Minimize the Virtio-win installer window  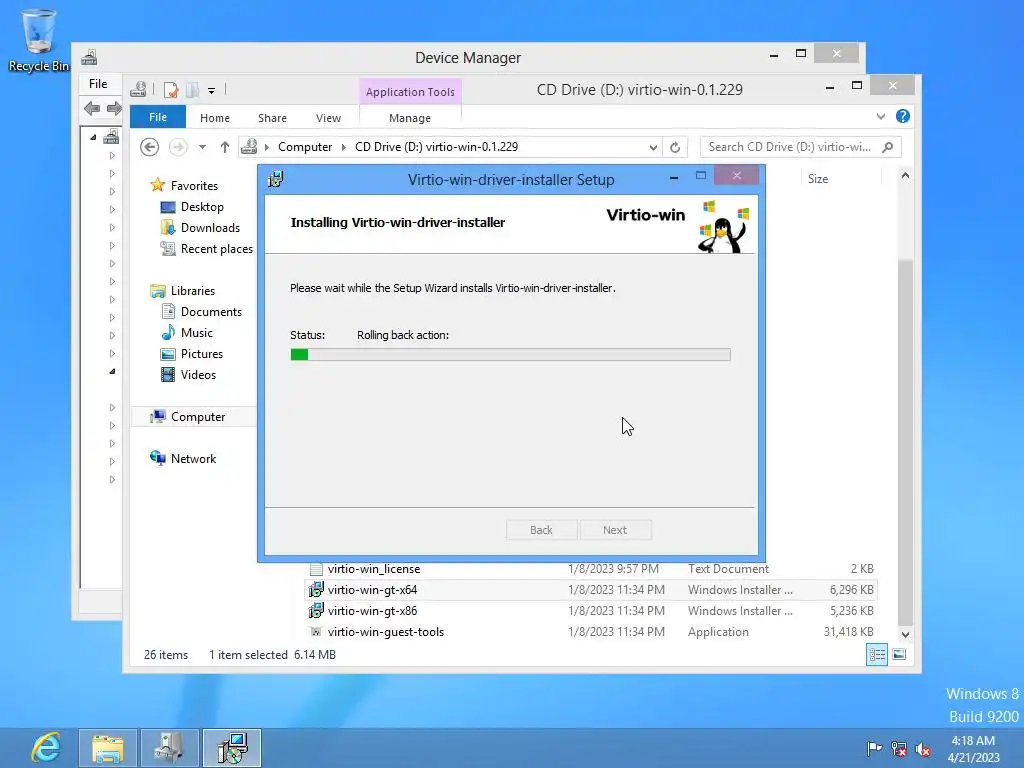674,177
